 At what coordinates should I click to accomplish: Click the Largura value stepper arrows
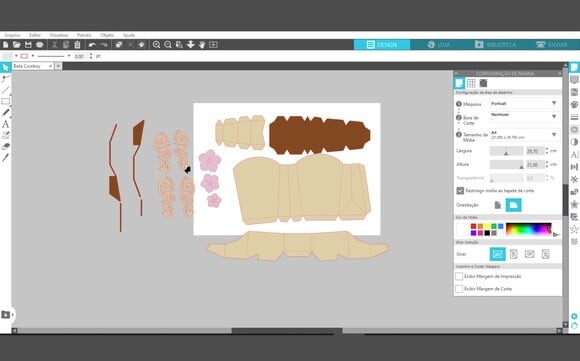547,151
